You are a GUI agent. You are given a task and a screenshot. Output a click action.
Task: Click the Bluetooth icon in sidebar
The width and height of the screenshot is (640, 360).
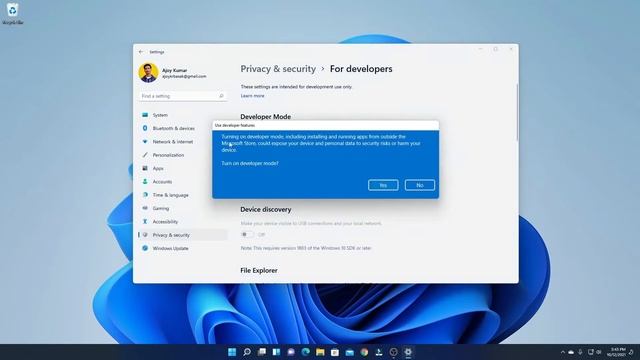click(145, 128)
